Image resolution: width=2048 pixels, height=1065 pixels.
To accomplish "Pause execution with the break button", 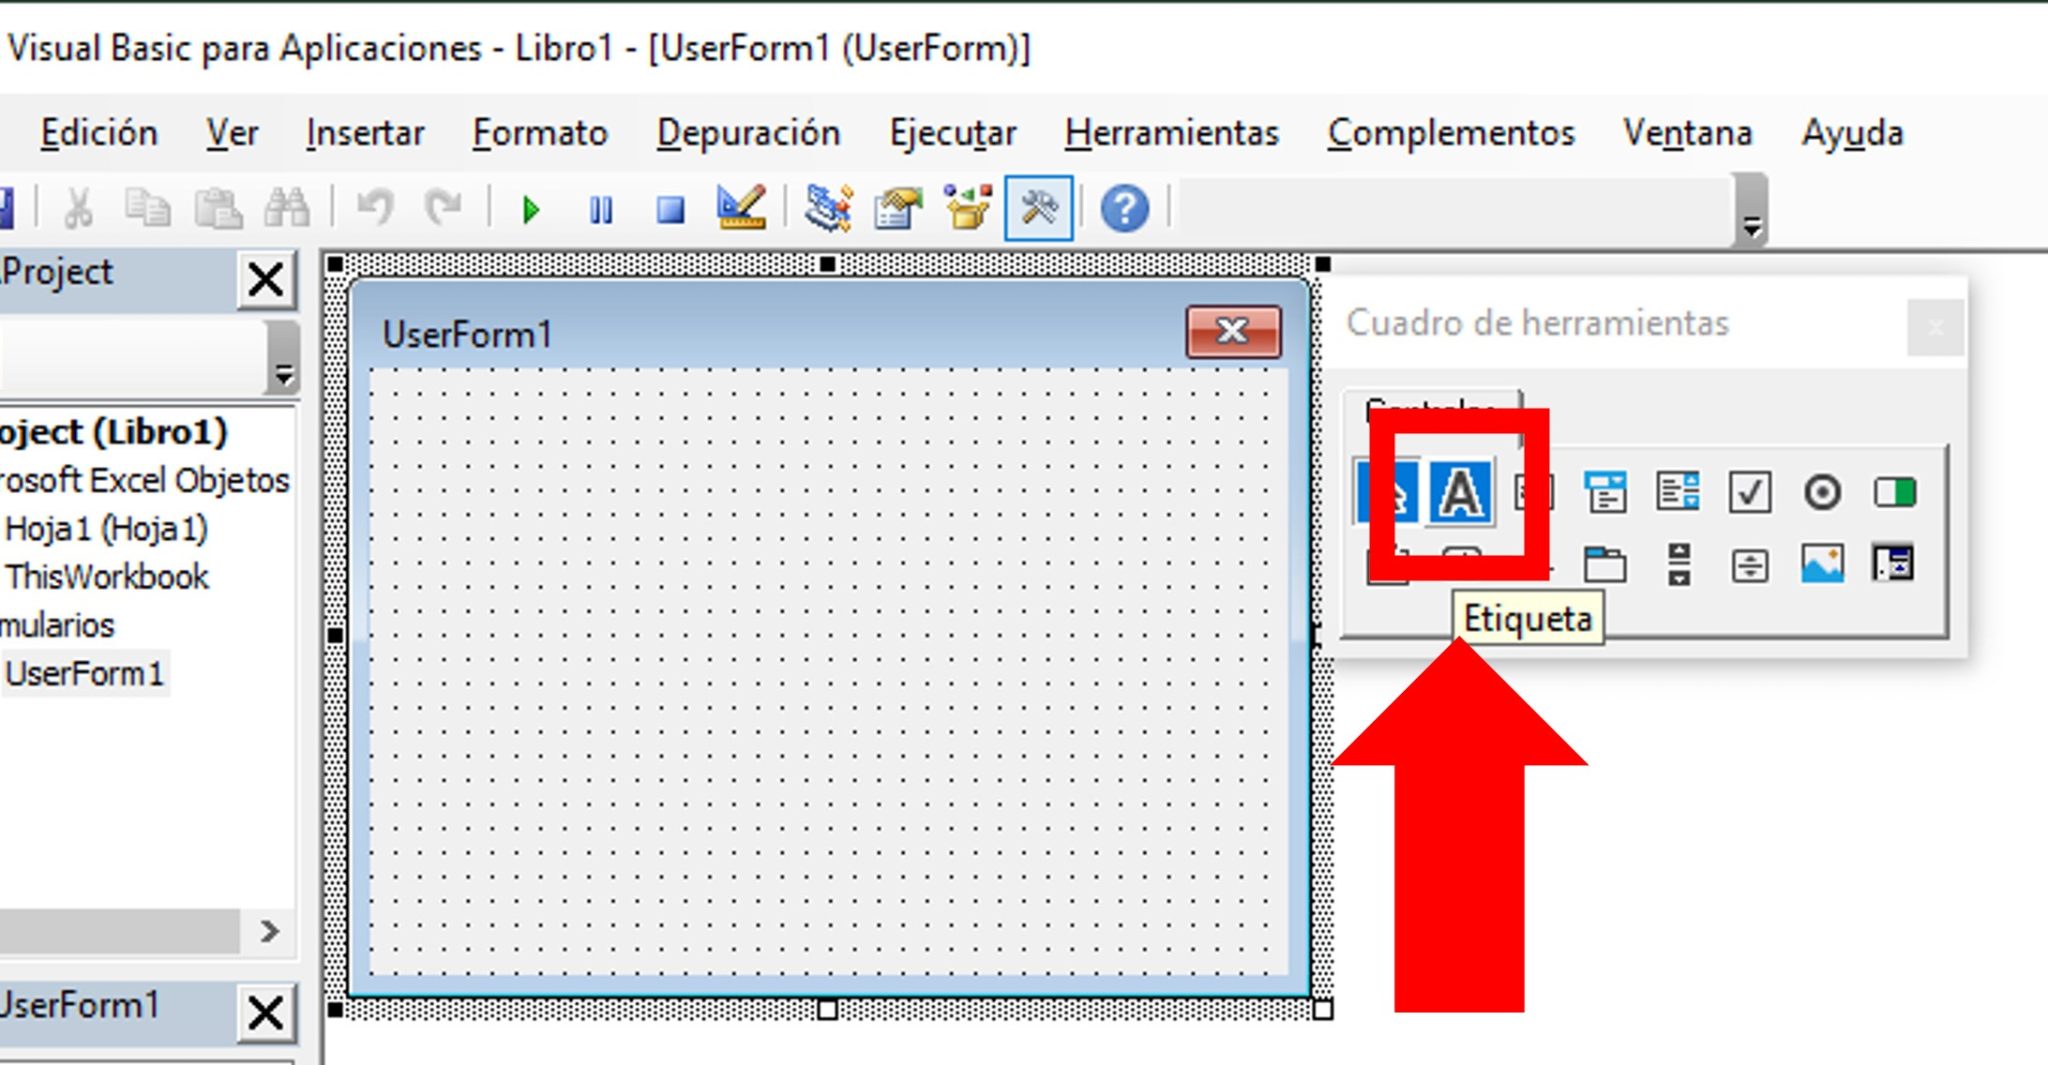I will [x=600, y=210].
